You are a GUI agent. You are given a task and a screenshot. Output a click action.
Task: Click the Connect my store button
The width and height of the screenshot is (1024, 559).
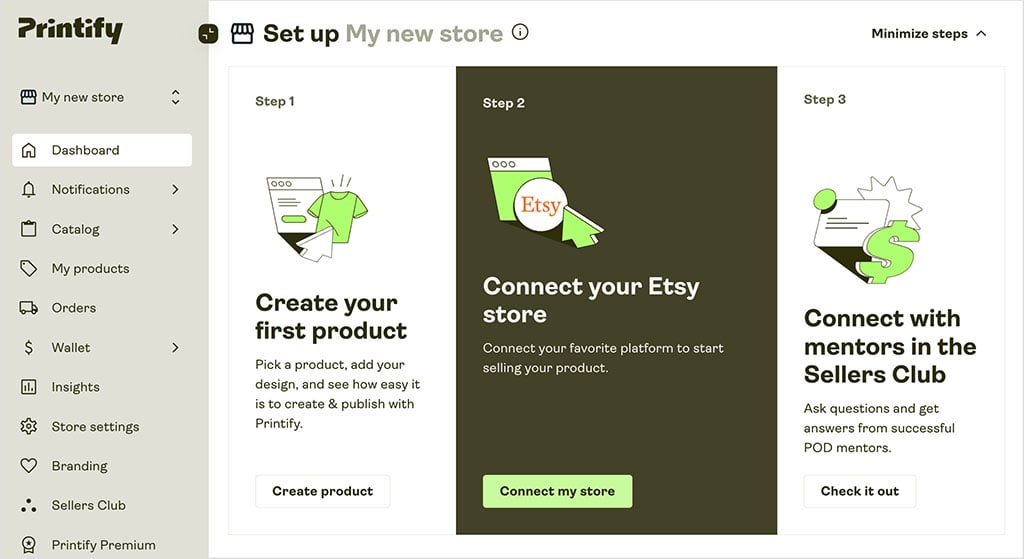click(x=557, y=491)
